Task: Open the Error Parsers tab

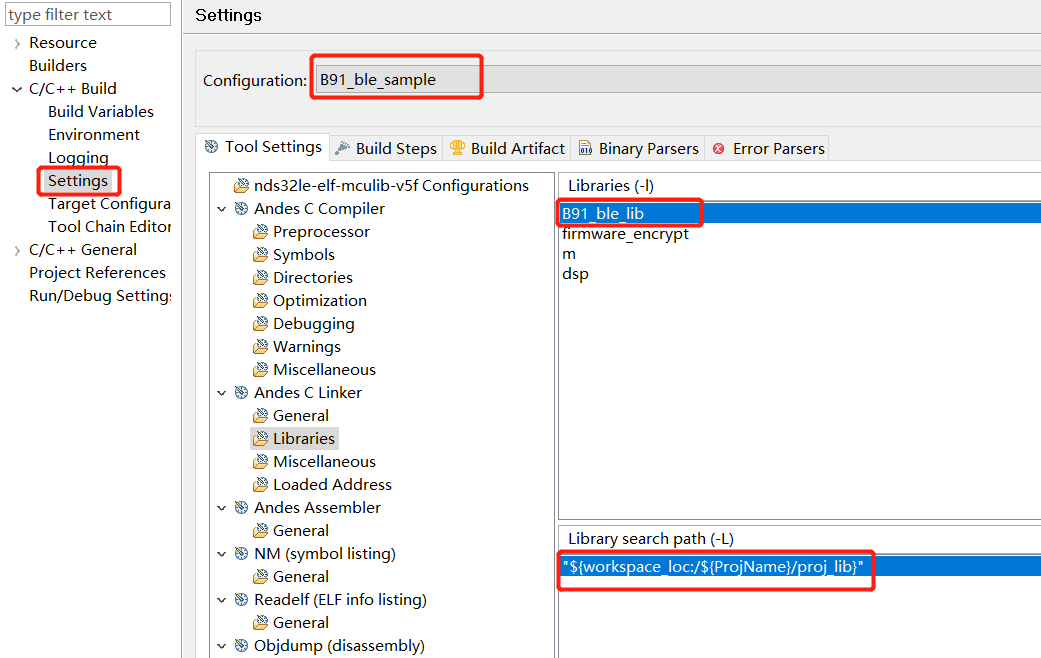Action: pyautogui.click(x=767, y=148)
